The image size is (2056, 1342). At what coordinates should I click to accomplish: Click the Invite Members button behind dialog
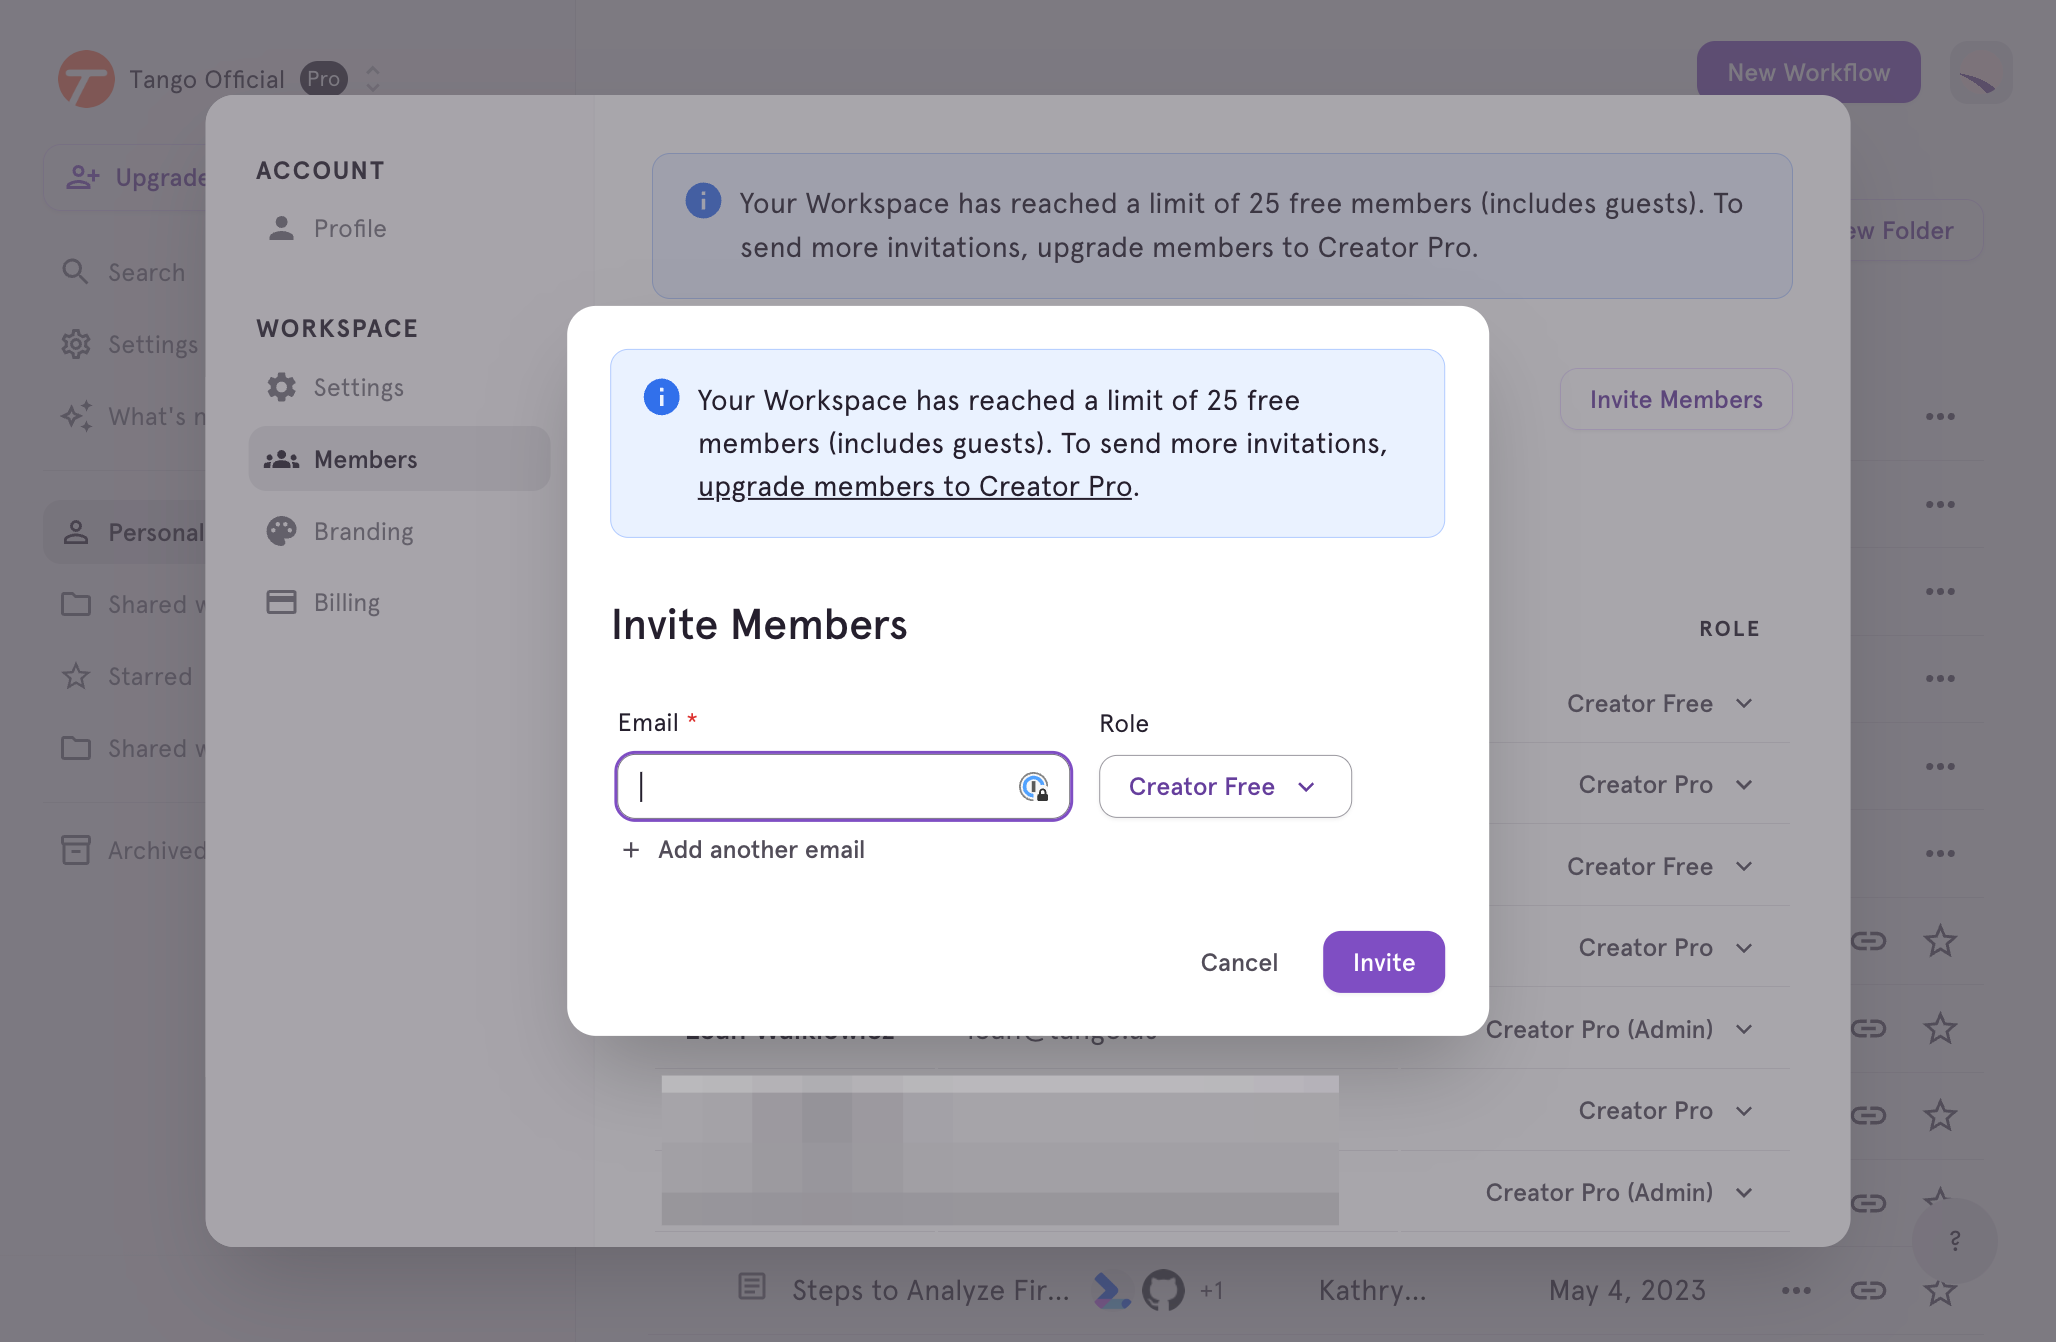[x=1676, y=399]
